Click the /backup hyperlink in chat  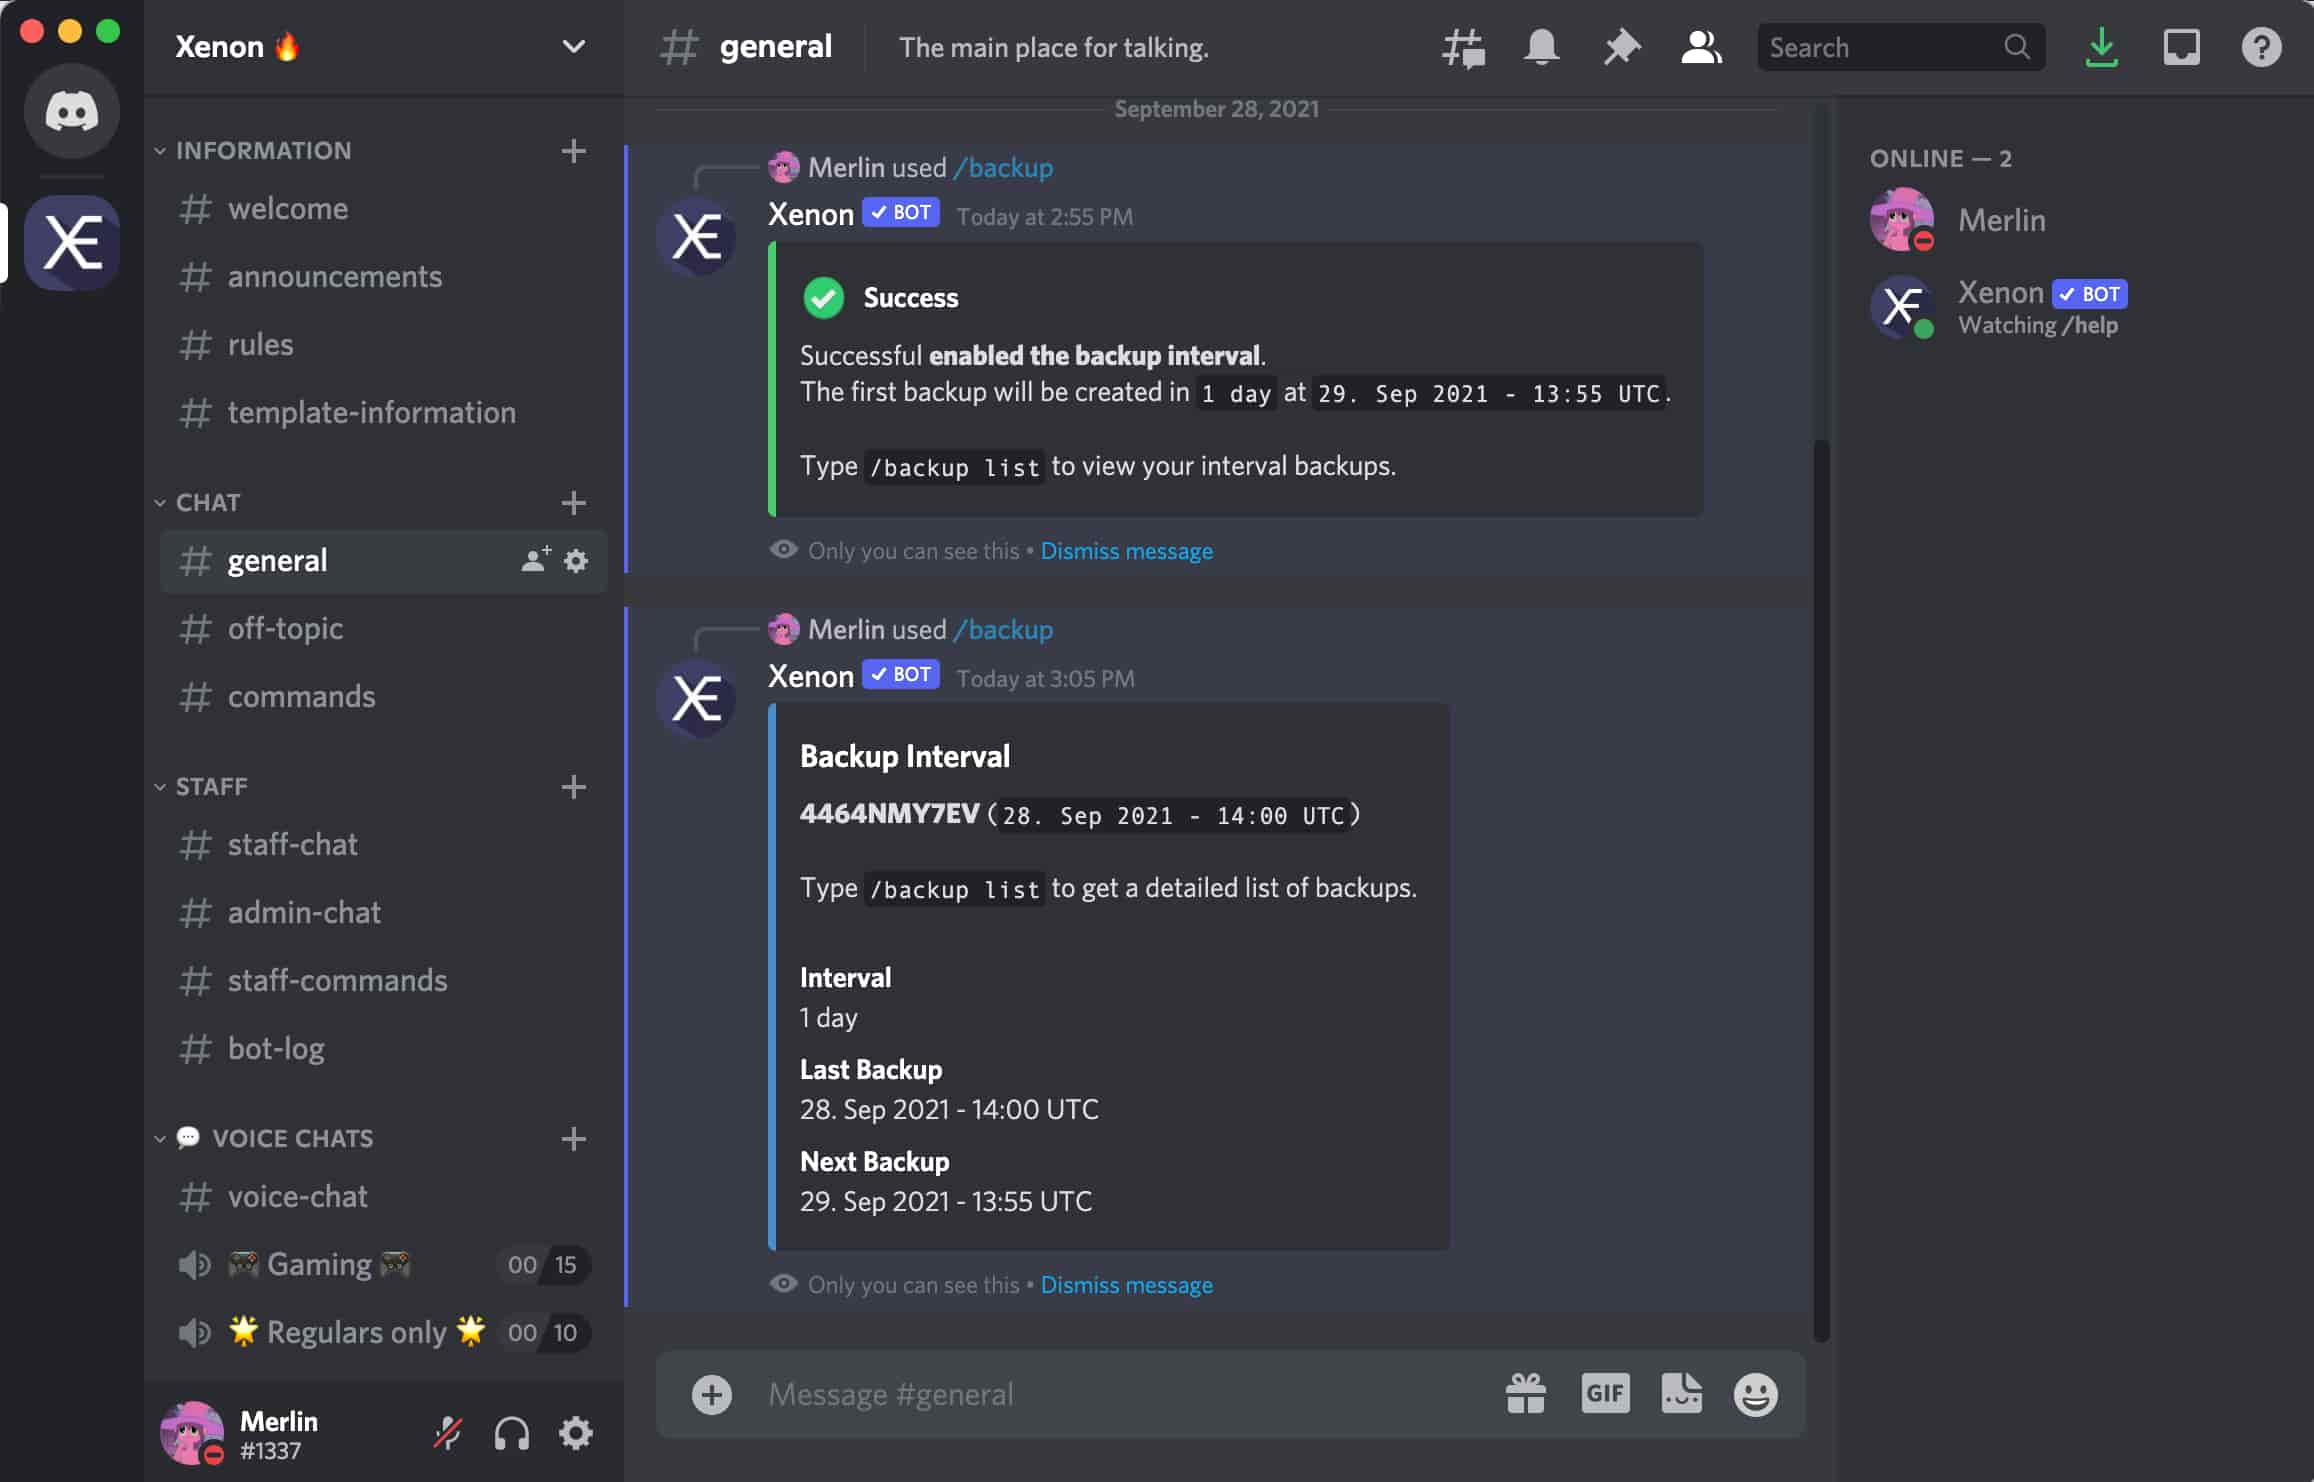click(1004, 167)
